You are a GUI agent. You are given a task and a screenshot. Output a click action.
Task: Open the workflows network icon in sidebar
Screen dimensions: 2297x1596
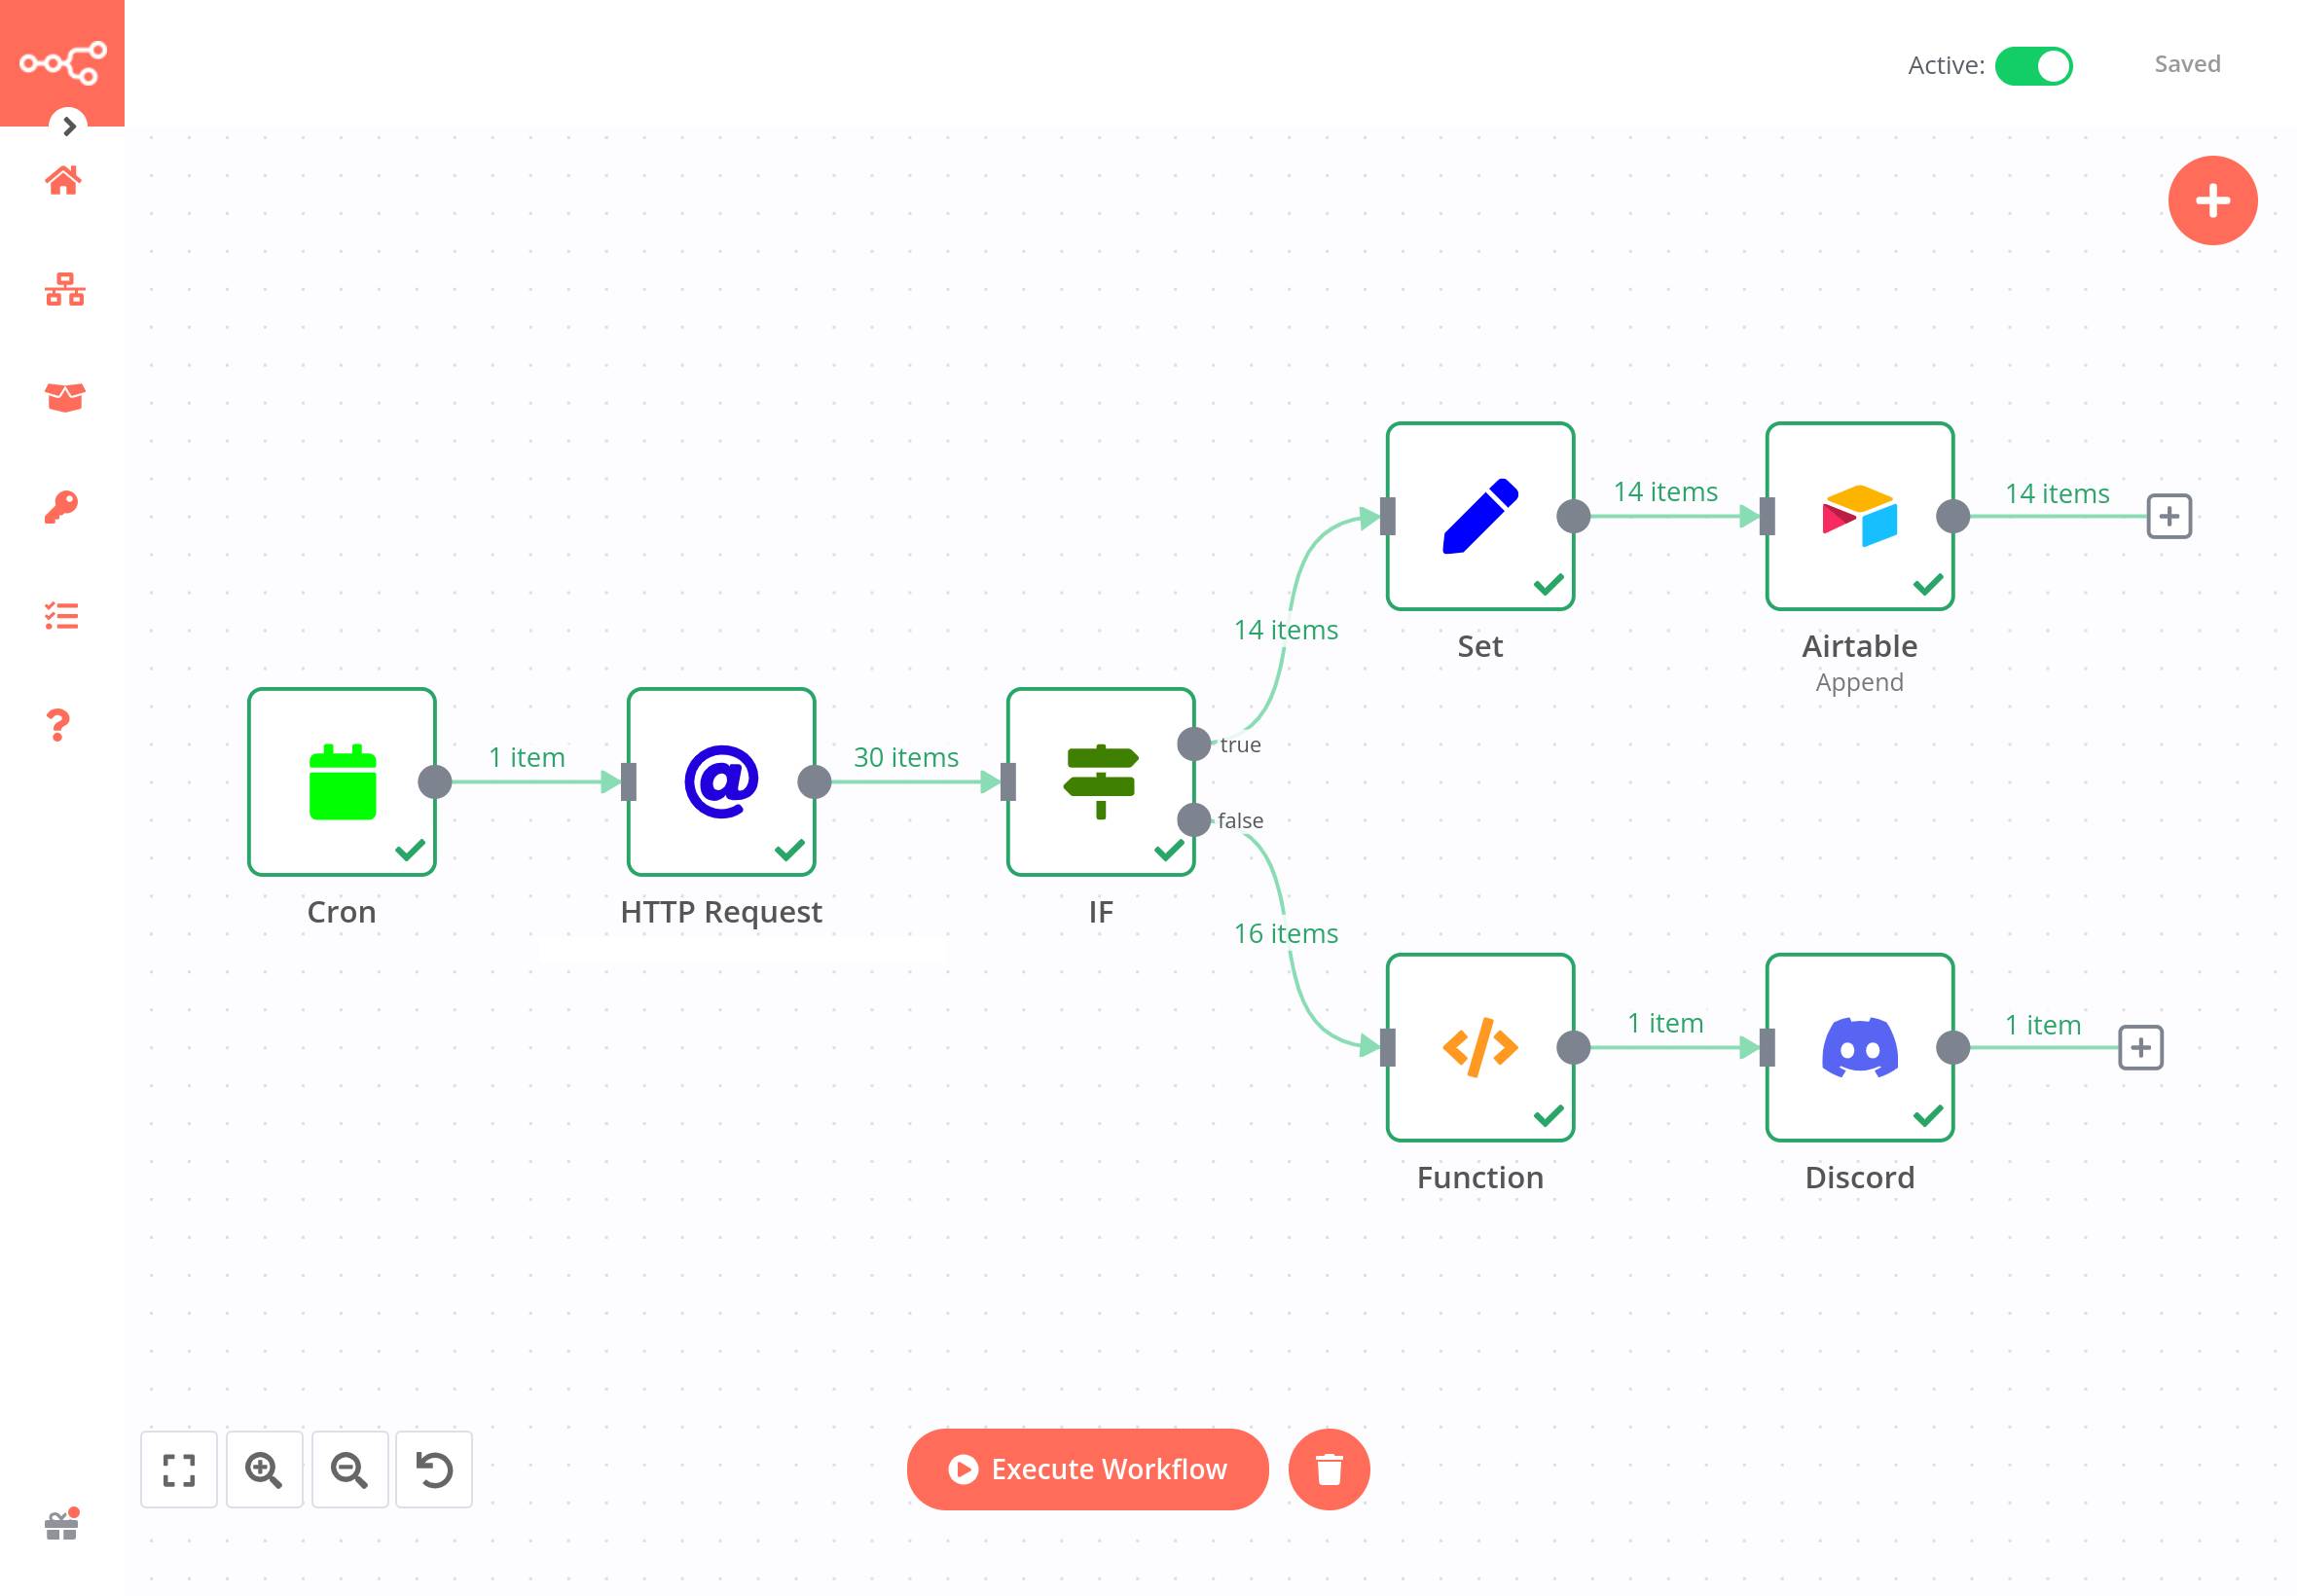click(64, 290)
